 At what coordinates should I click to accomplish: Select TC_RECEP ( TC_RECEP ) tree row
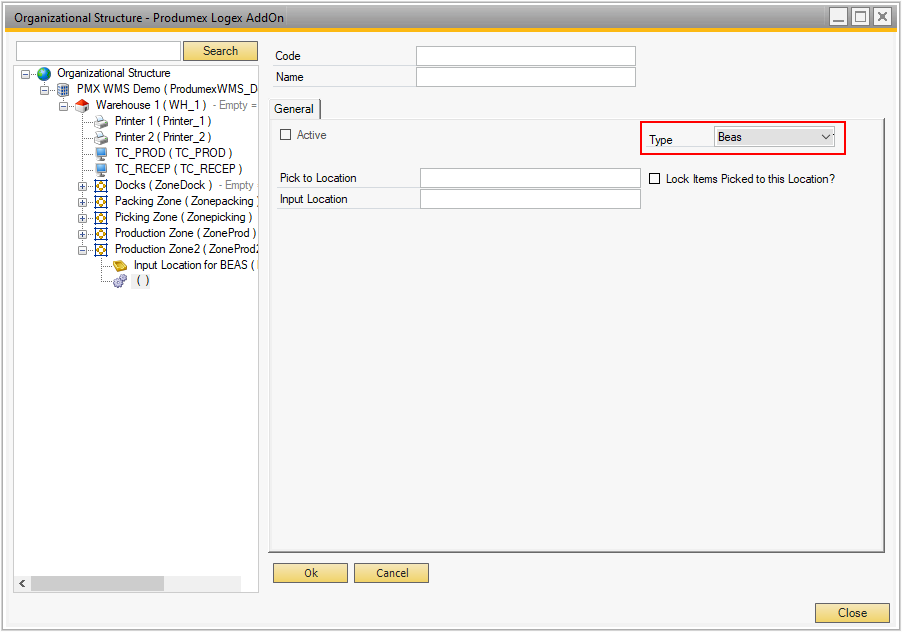pos(179,169)
